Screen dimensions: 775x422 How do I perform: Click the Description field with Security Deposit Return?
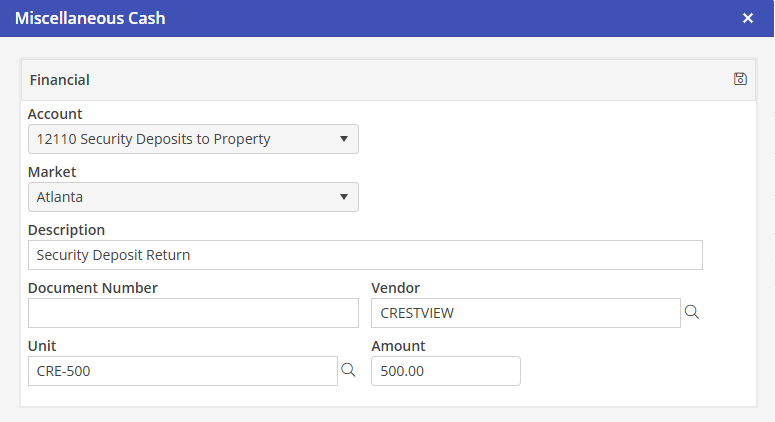pos(365,255)
